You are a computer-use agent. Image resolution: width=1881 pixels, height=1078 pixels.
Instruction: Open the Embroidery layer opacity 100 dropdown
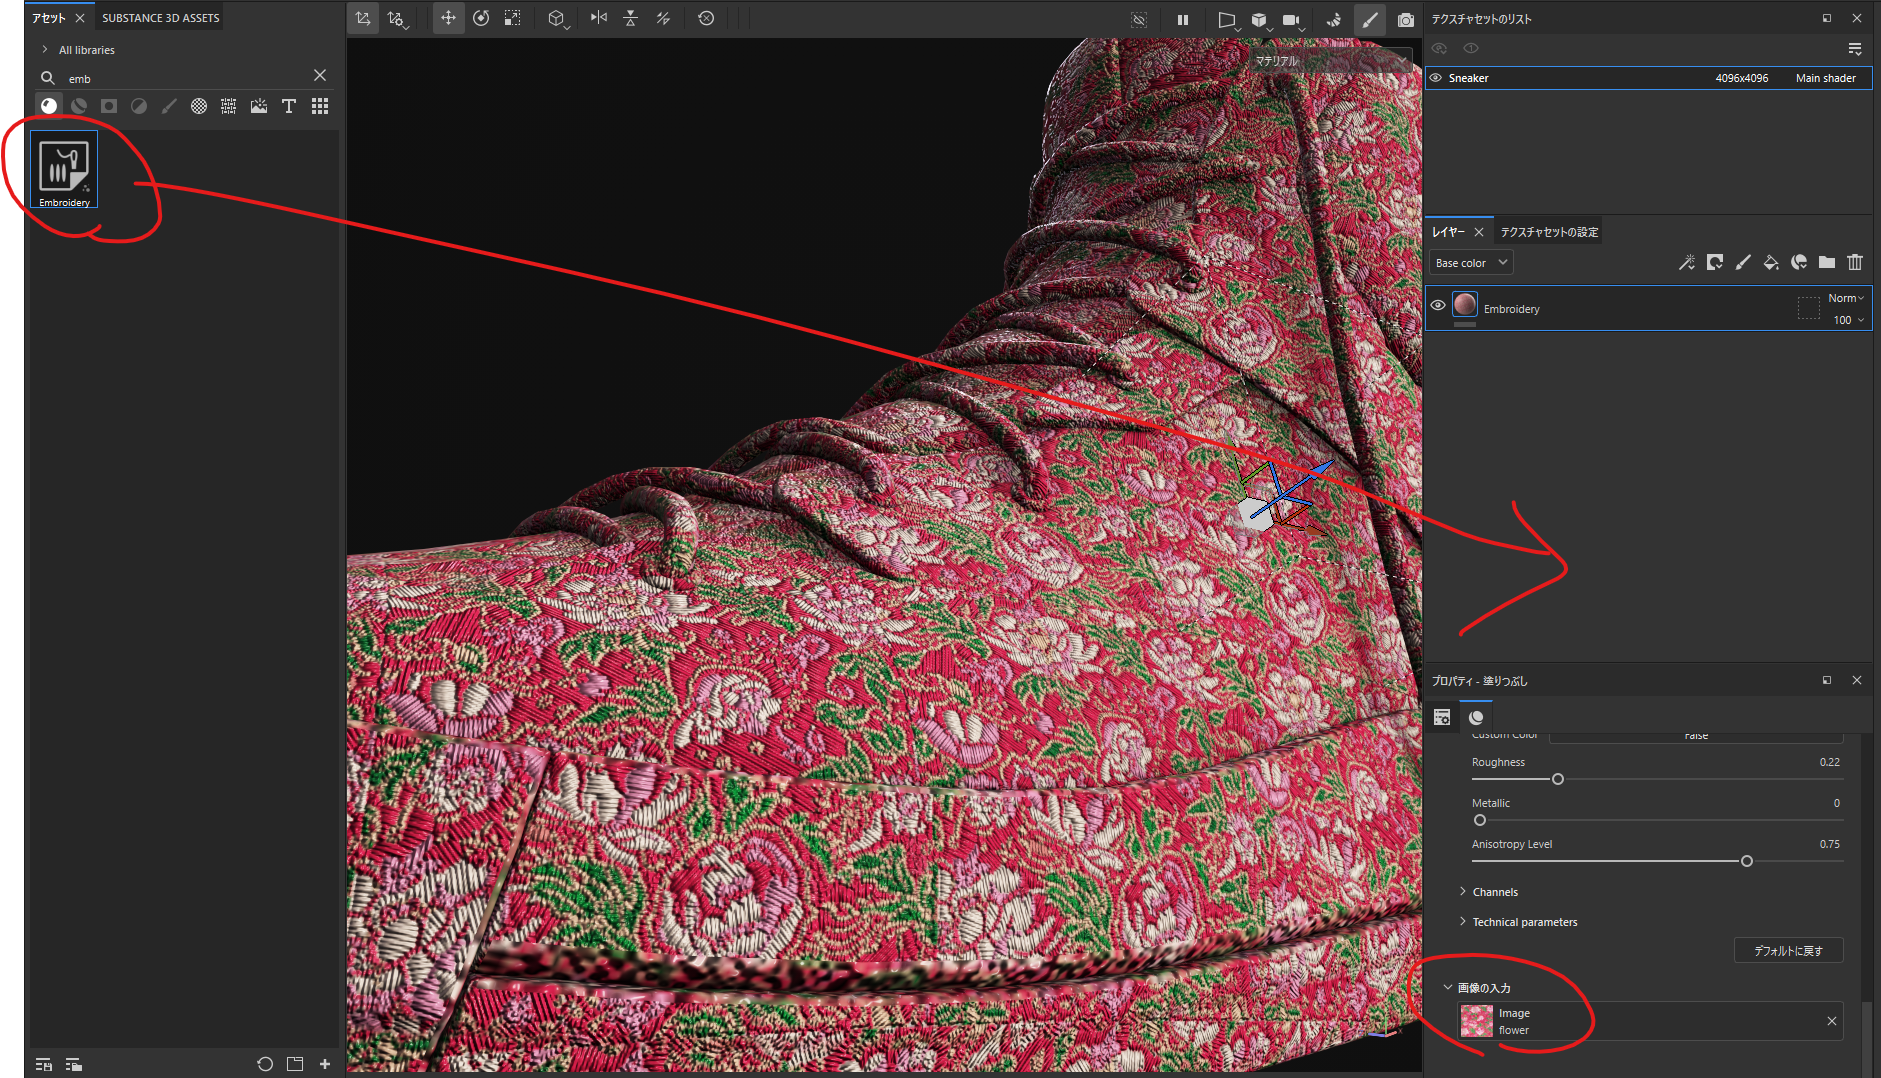coord(1848,320)
